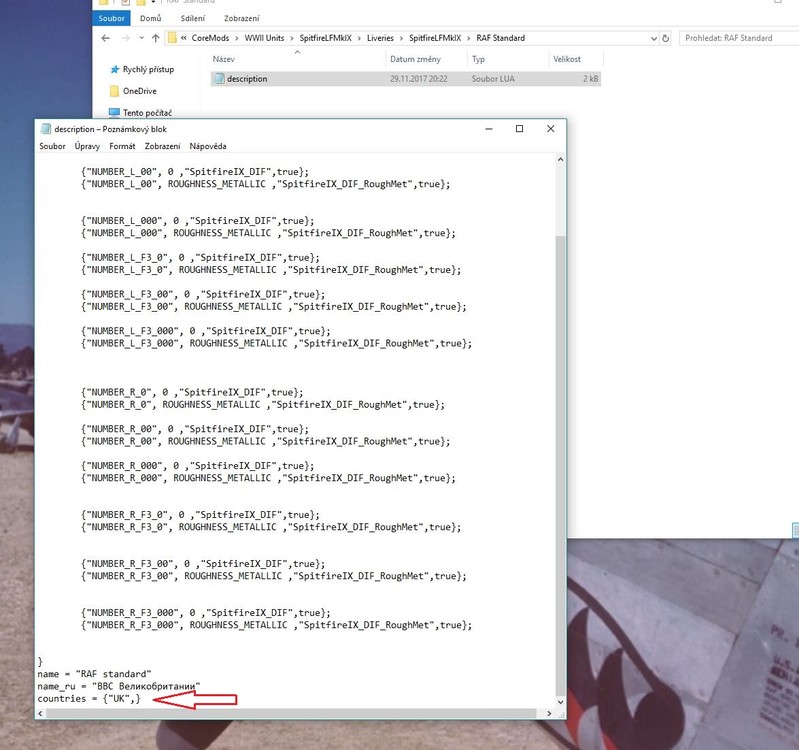
Task: Click Notepad vertical scrollbar down arrow
Action: pos(561,702)
